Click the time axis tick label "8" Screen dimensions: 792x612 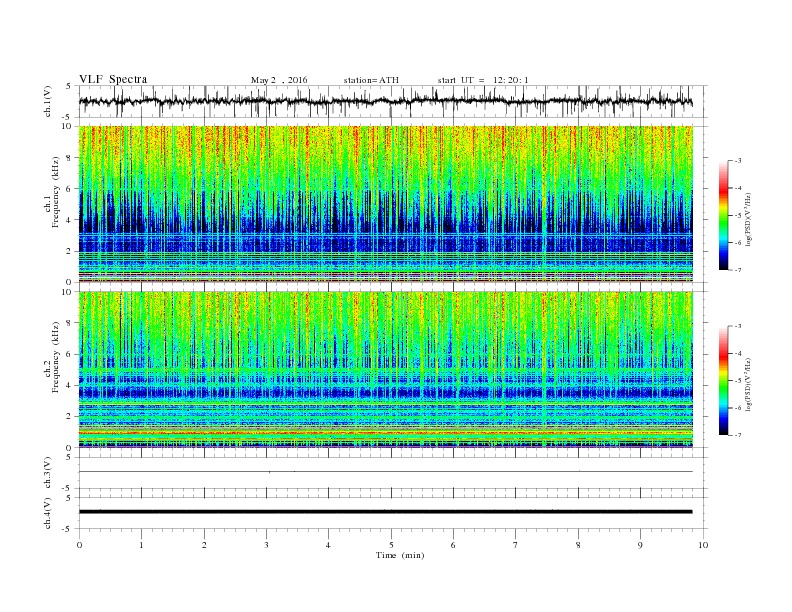[x=578, y=545]
